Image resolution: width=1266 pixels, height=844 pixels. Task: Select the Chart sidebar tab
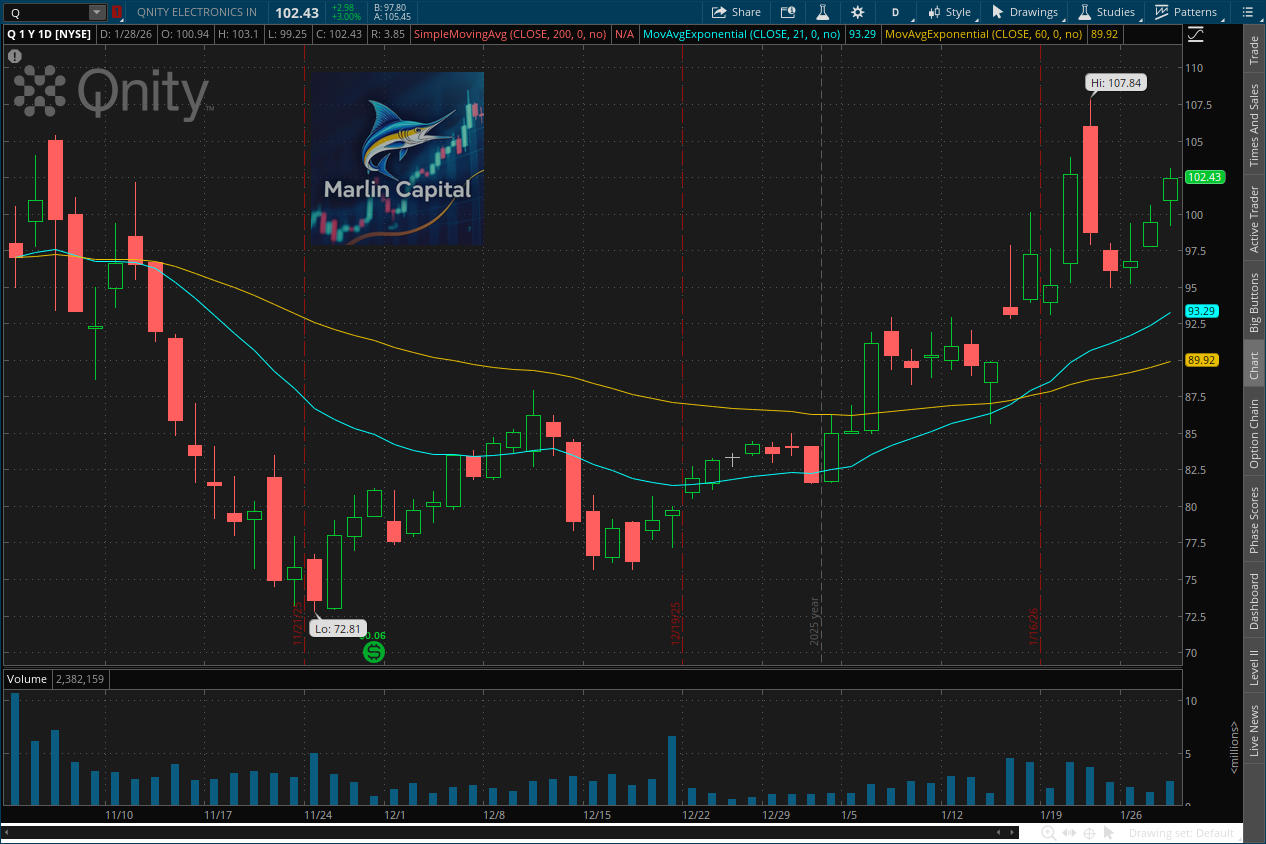click(1254, 365)
